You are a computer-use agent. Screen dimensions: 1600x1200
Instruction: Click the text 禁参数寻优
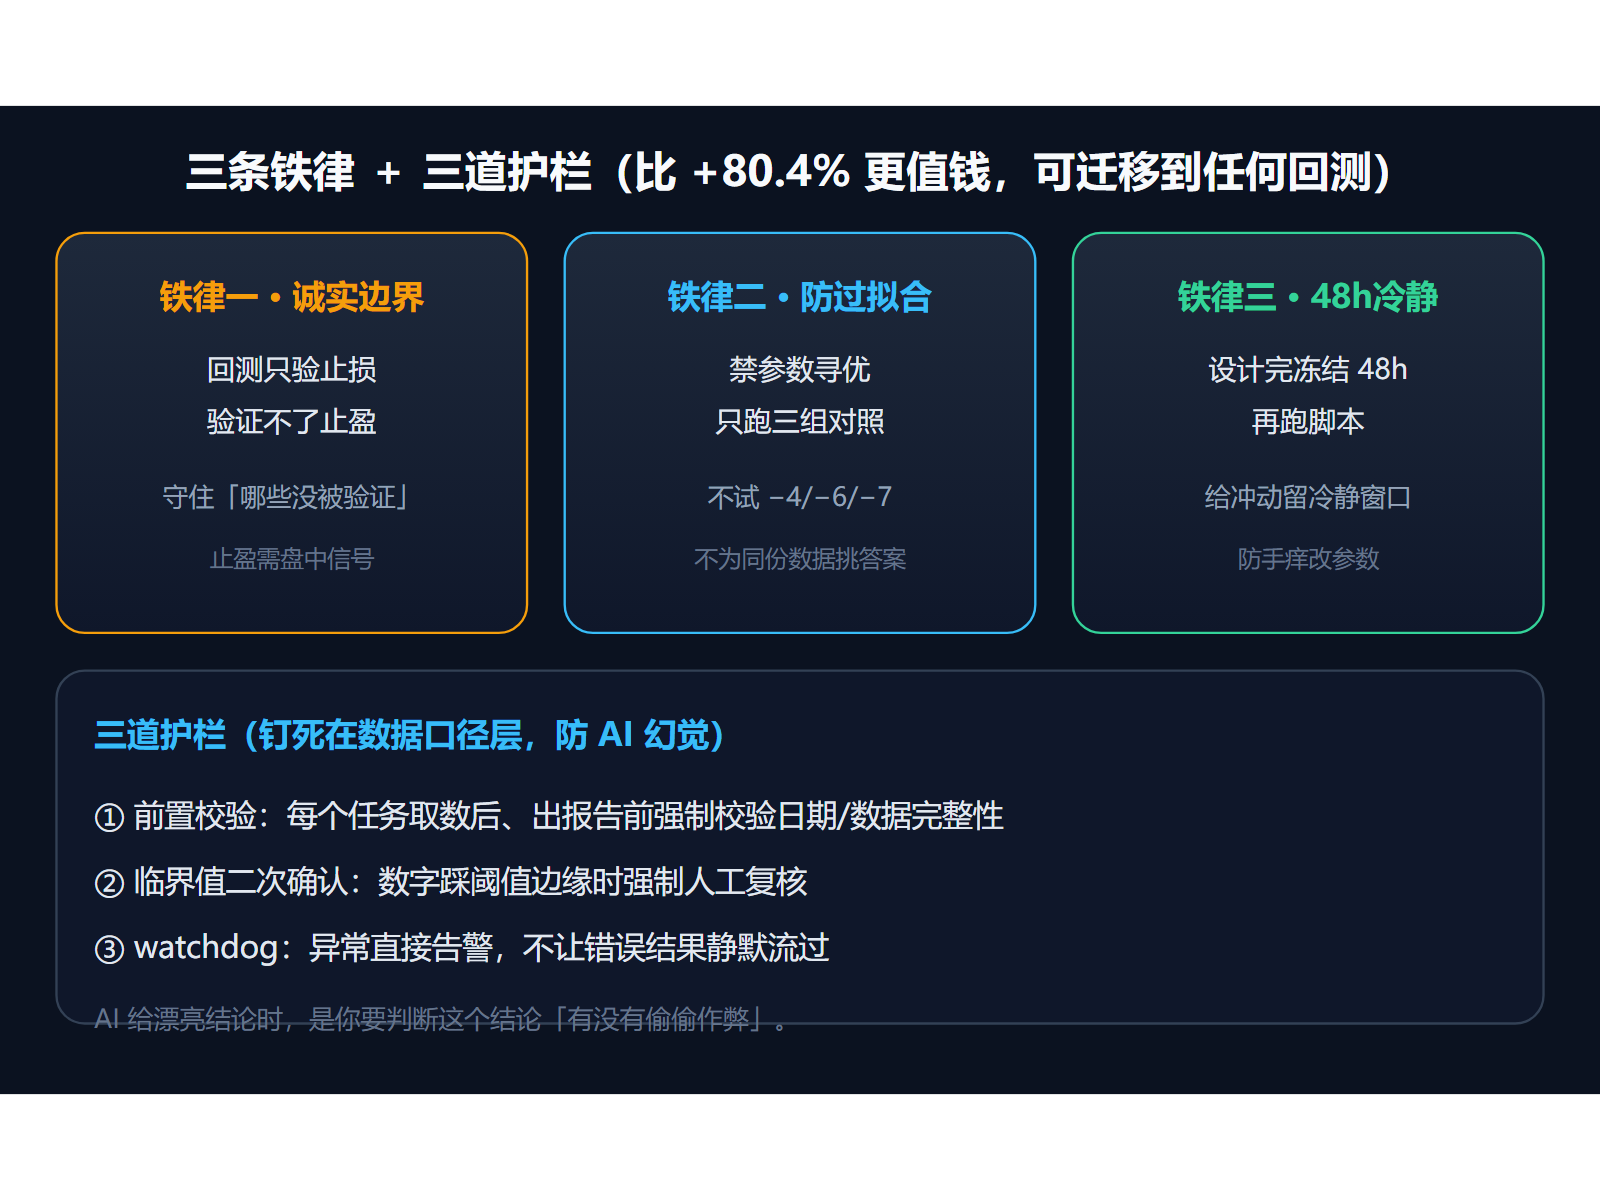point(799,370)
